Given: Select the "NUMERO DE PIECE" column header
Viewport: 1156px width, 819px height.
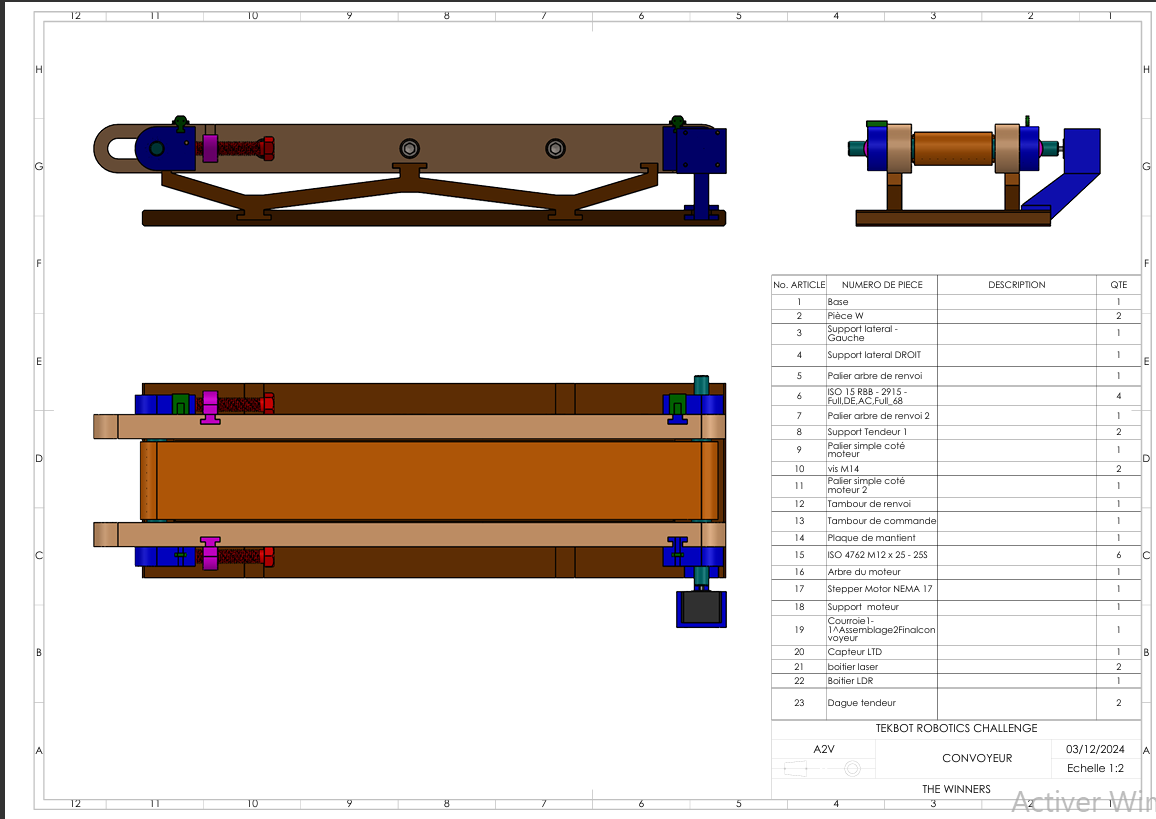Looking at the screenshot, I should 881,285.
